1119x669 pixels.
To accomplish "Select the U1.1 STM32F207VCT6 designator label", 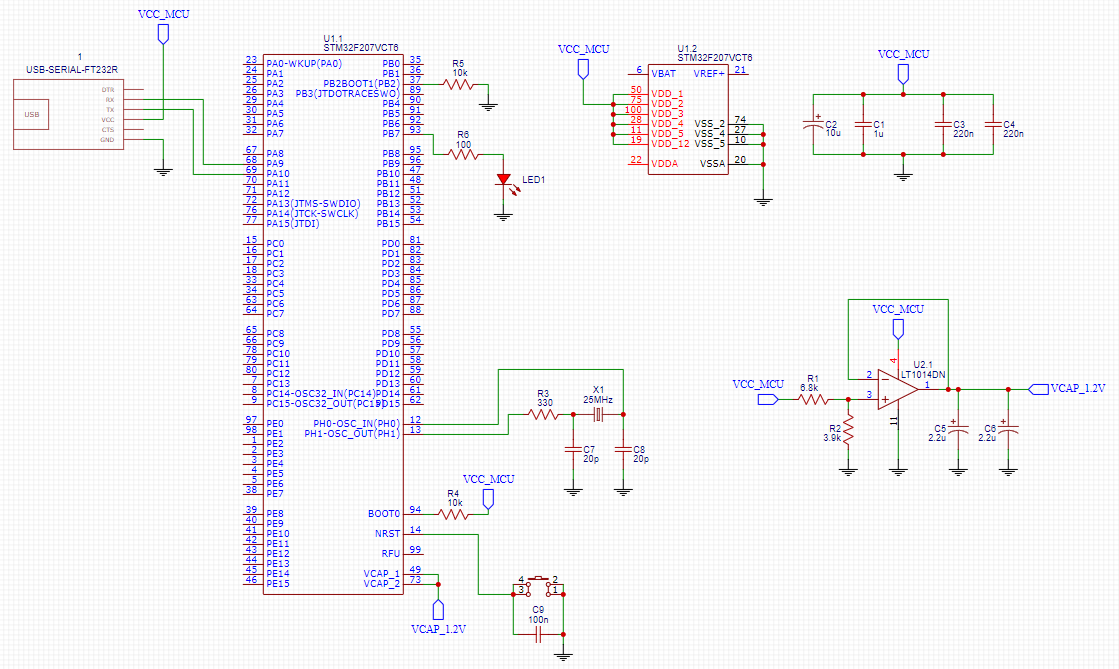I will (x=361, y=44).
